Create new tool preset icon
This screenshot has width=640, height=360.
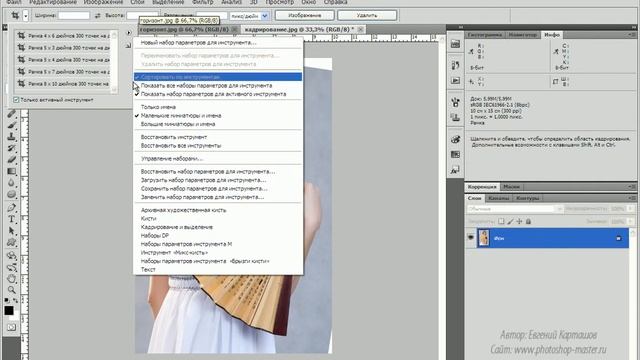[x=129, y=46]
